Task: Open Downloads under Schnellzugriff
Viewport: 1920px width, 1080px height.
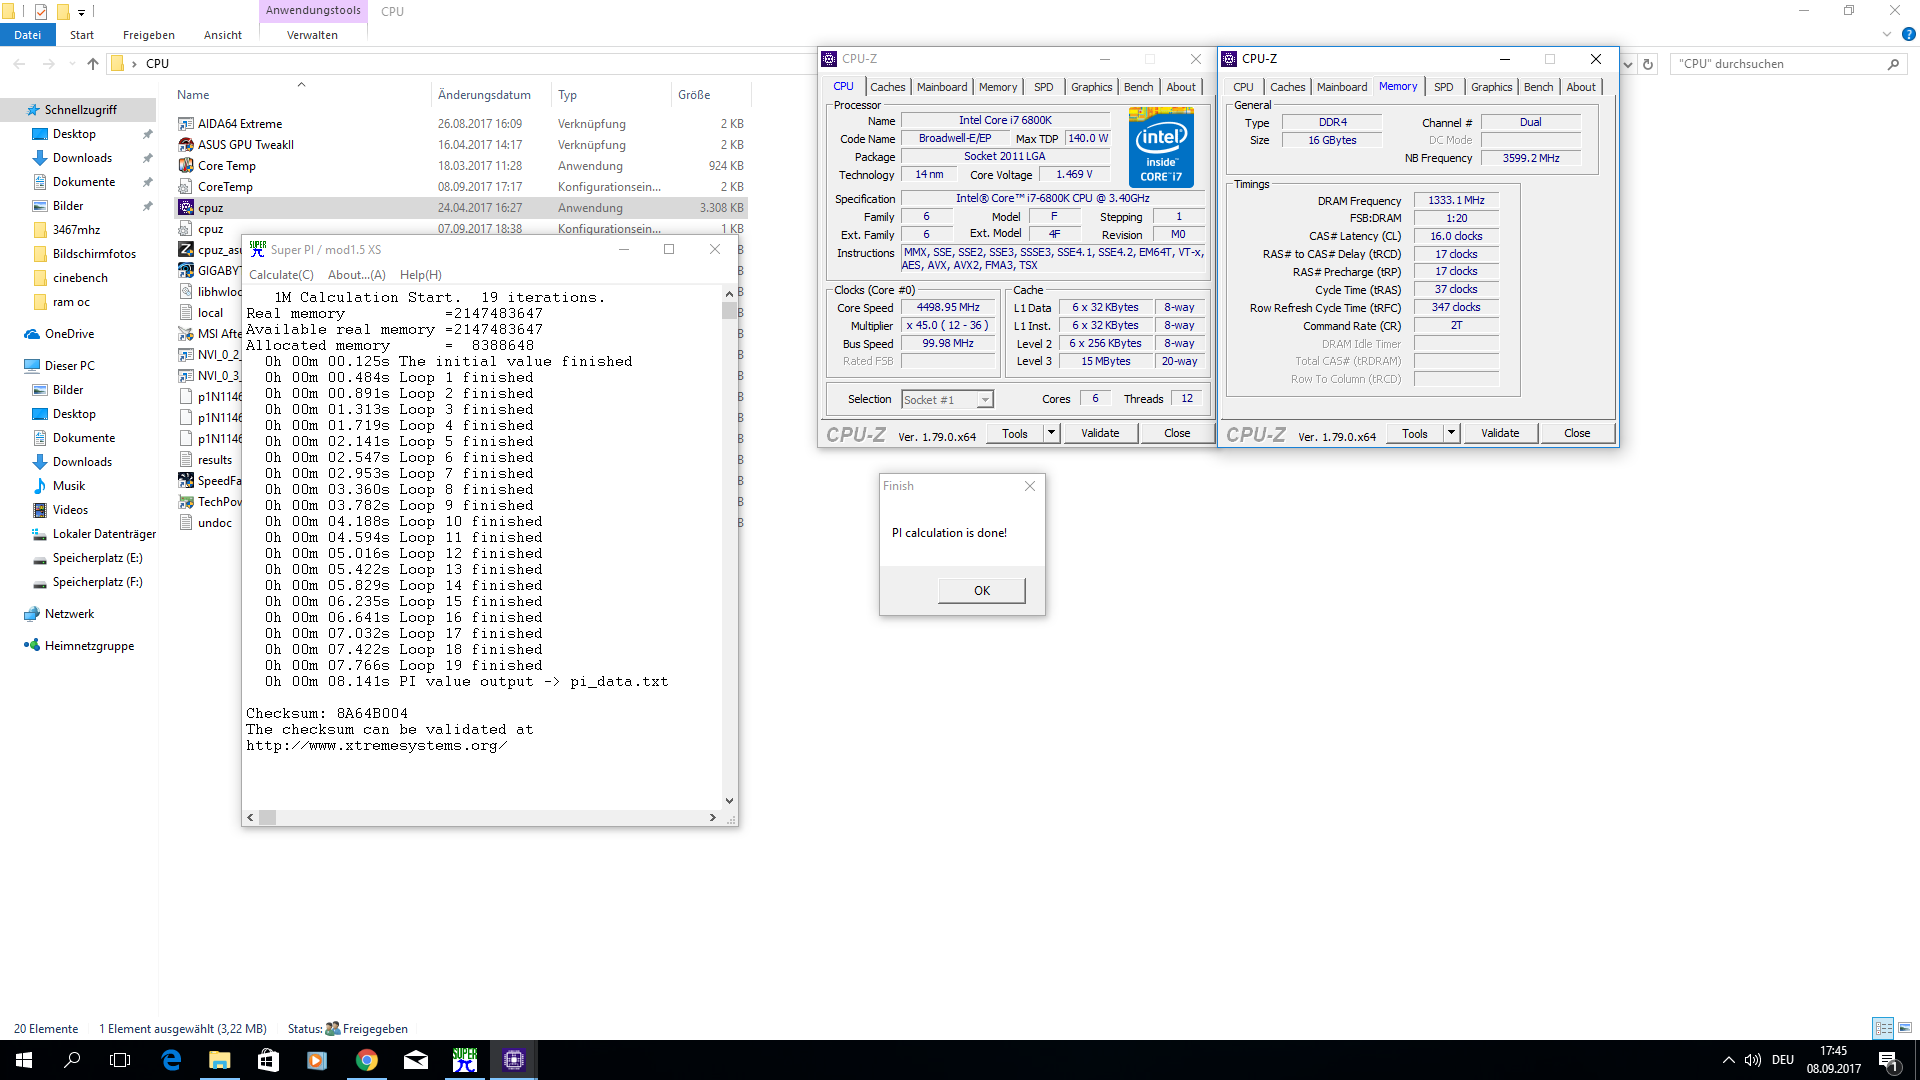Action: point(82,158)
